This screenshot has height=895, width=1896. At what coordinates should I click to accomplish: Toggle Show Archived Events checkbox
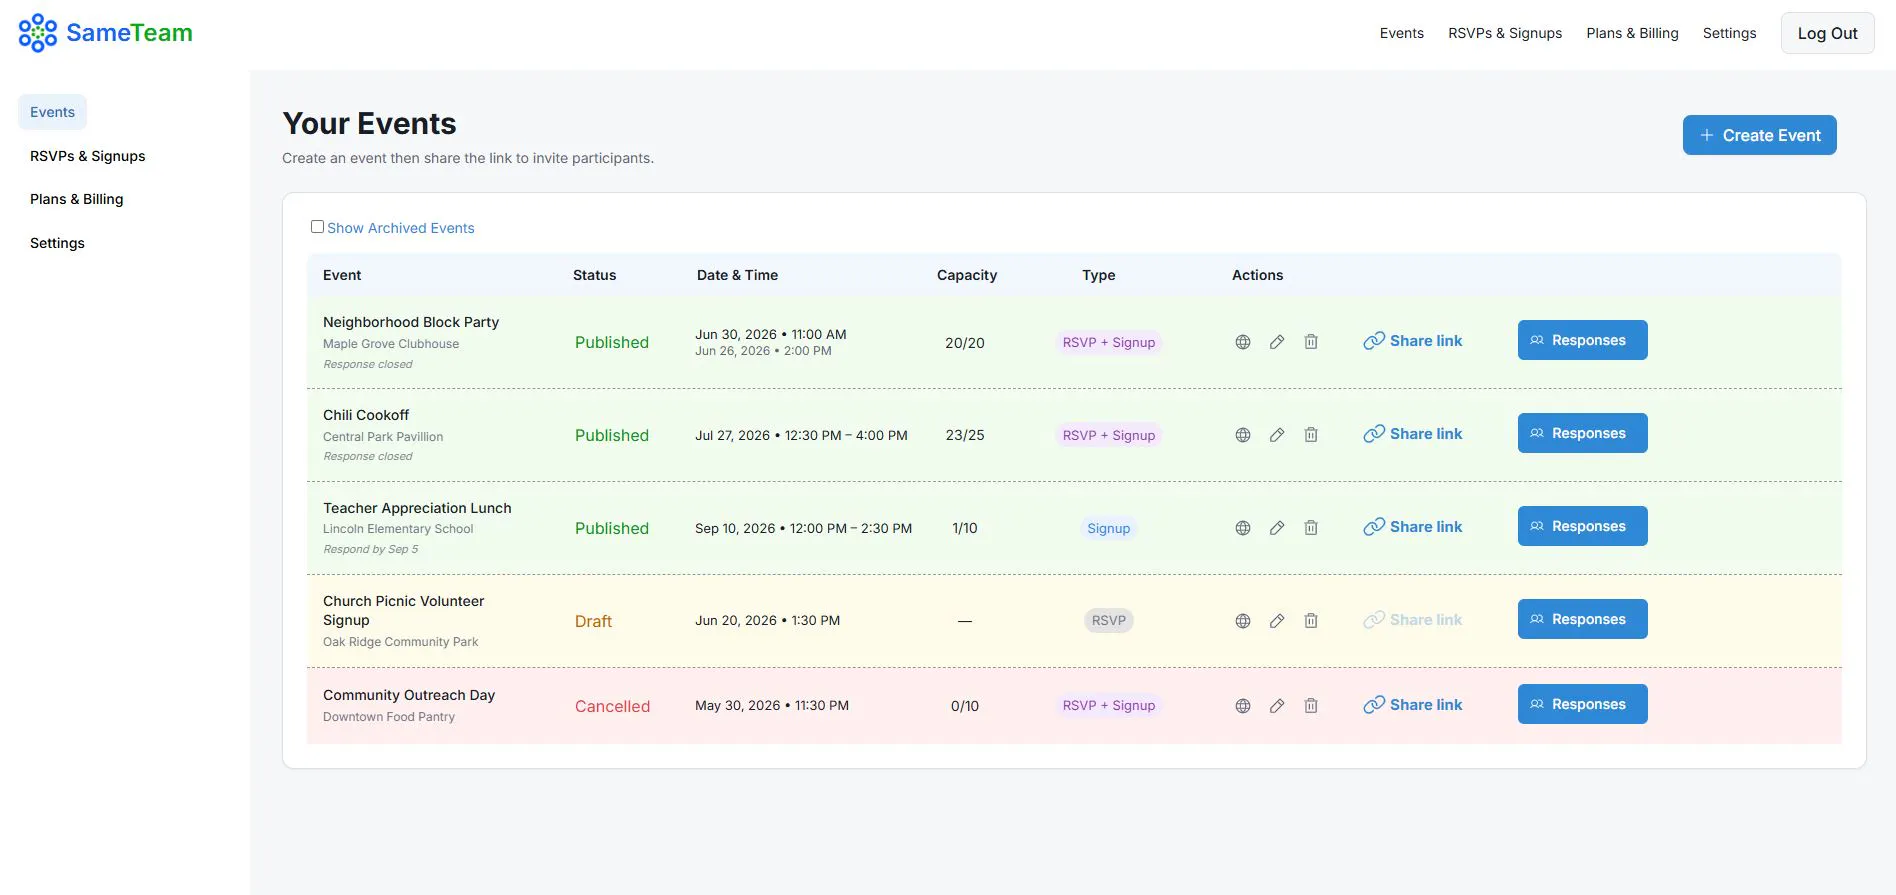coord(317,227)
